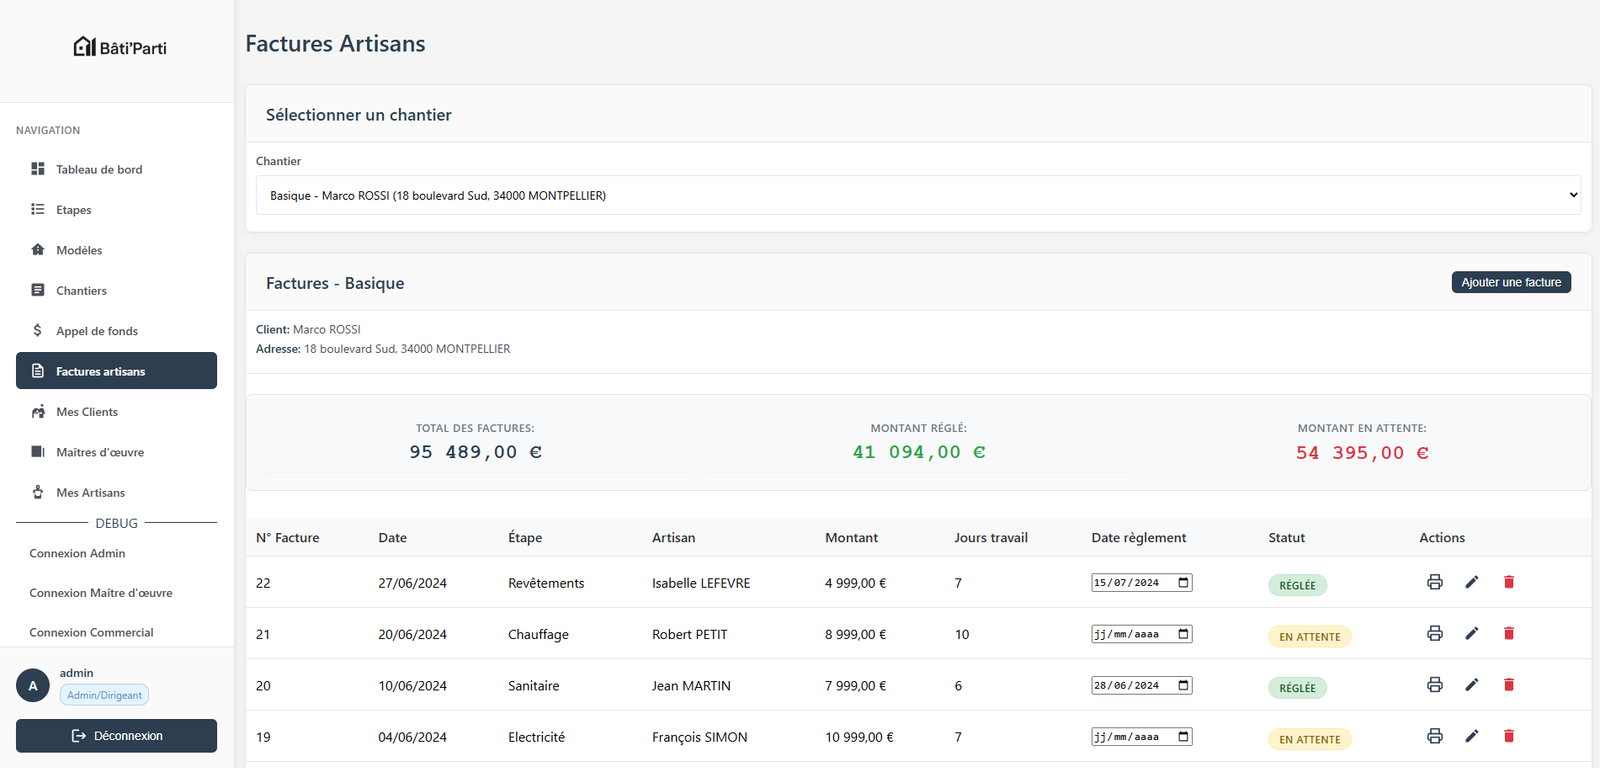The image size is (1600, 768).
Task: Click Ajouter une facture button
Action: (1510, 283)
